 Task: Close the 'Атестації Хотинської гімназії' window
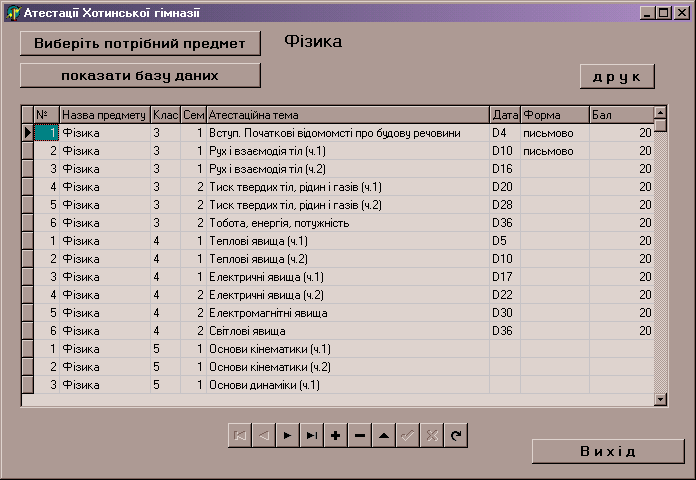(681, 13)
